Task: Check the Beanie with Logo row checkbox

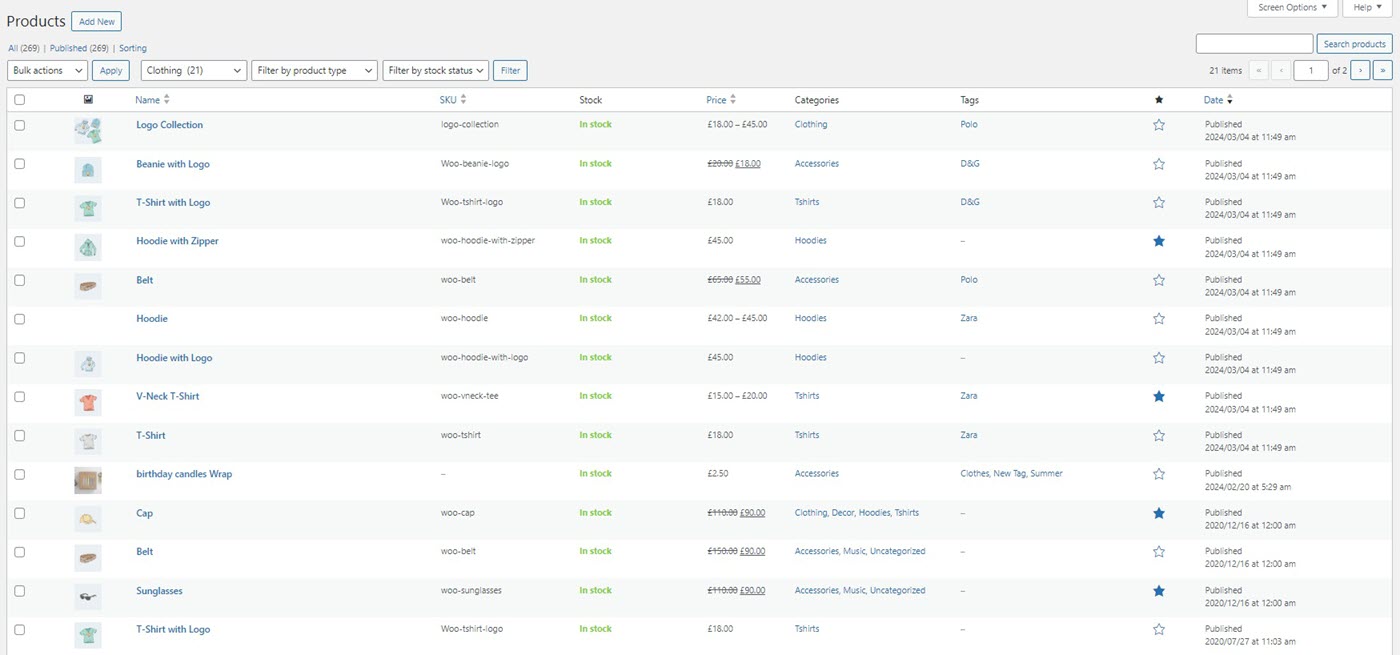Action: pos(20,164)
